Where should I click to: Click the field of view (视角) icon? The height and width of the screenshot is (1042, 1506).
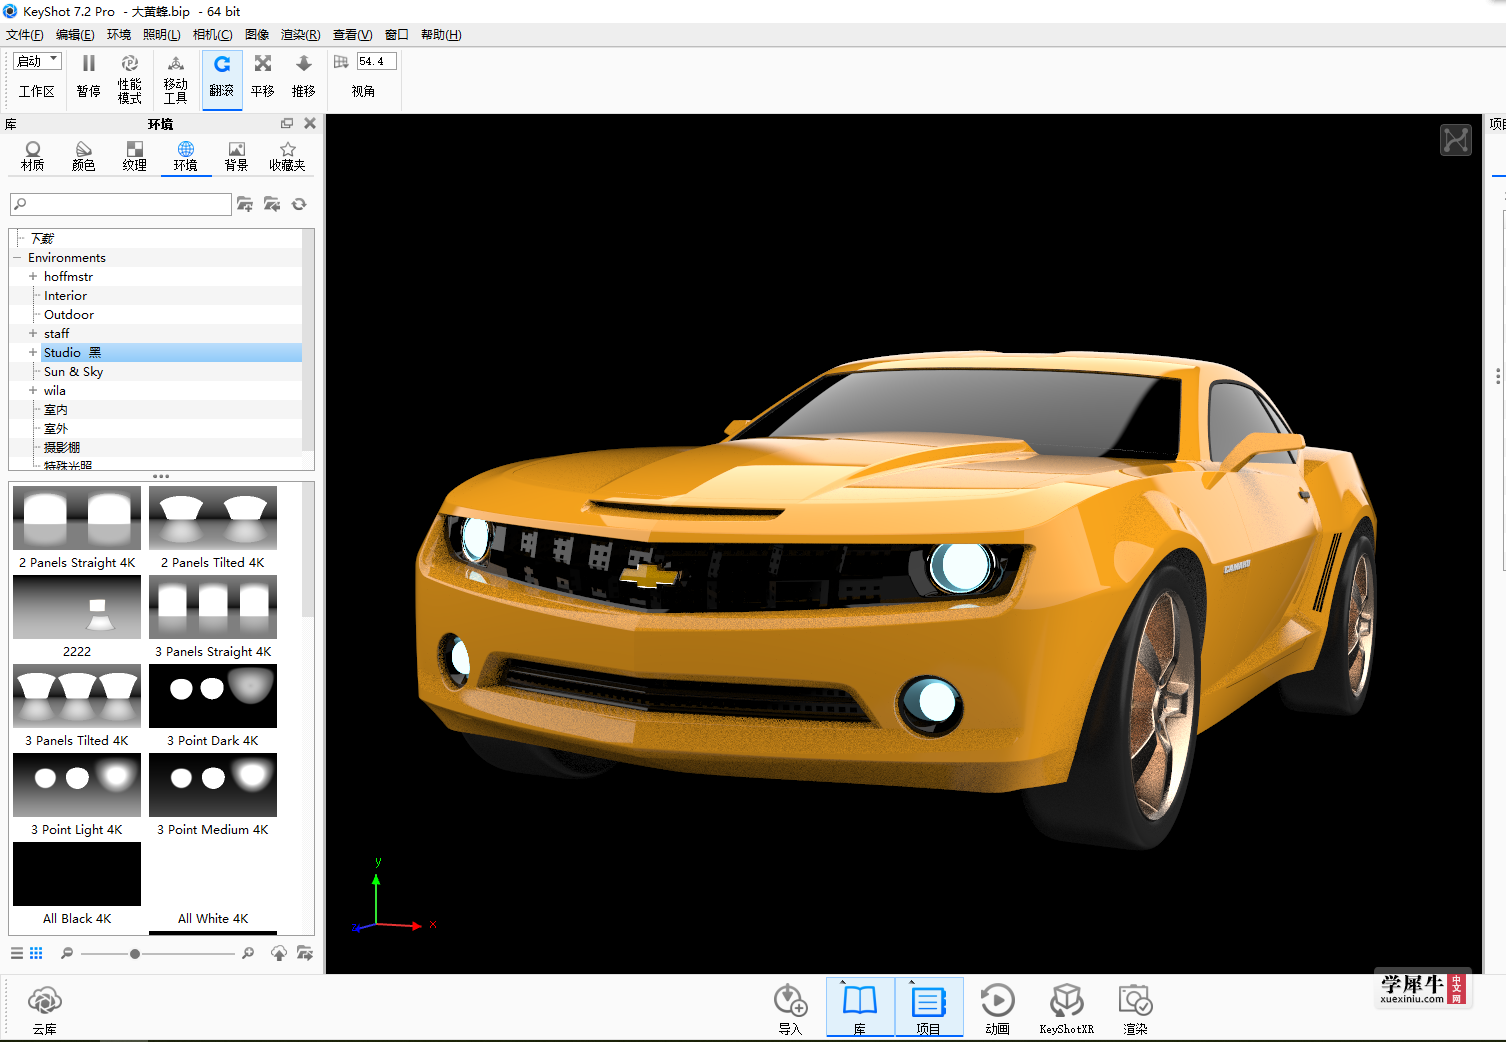point(341,62)
